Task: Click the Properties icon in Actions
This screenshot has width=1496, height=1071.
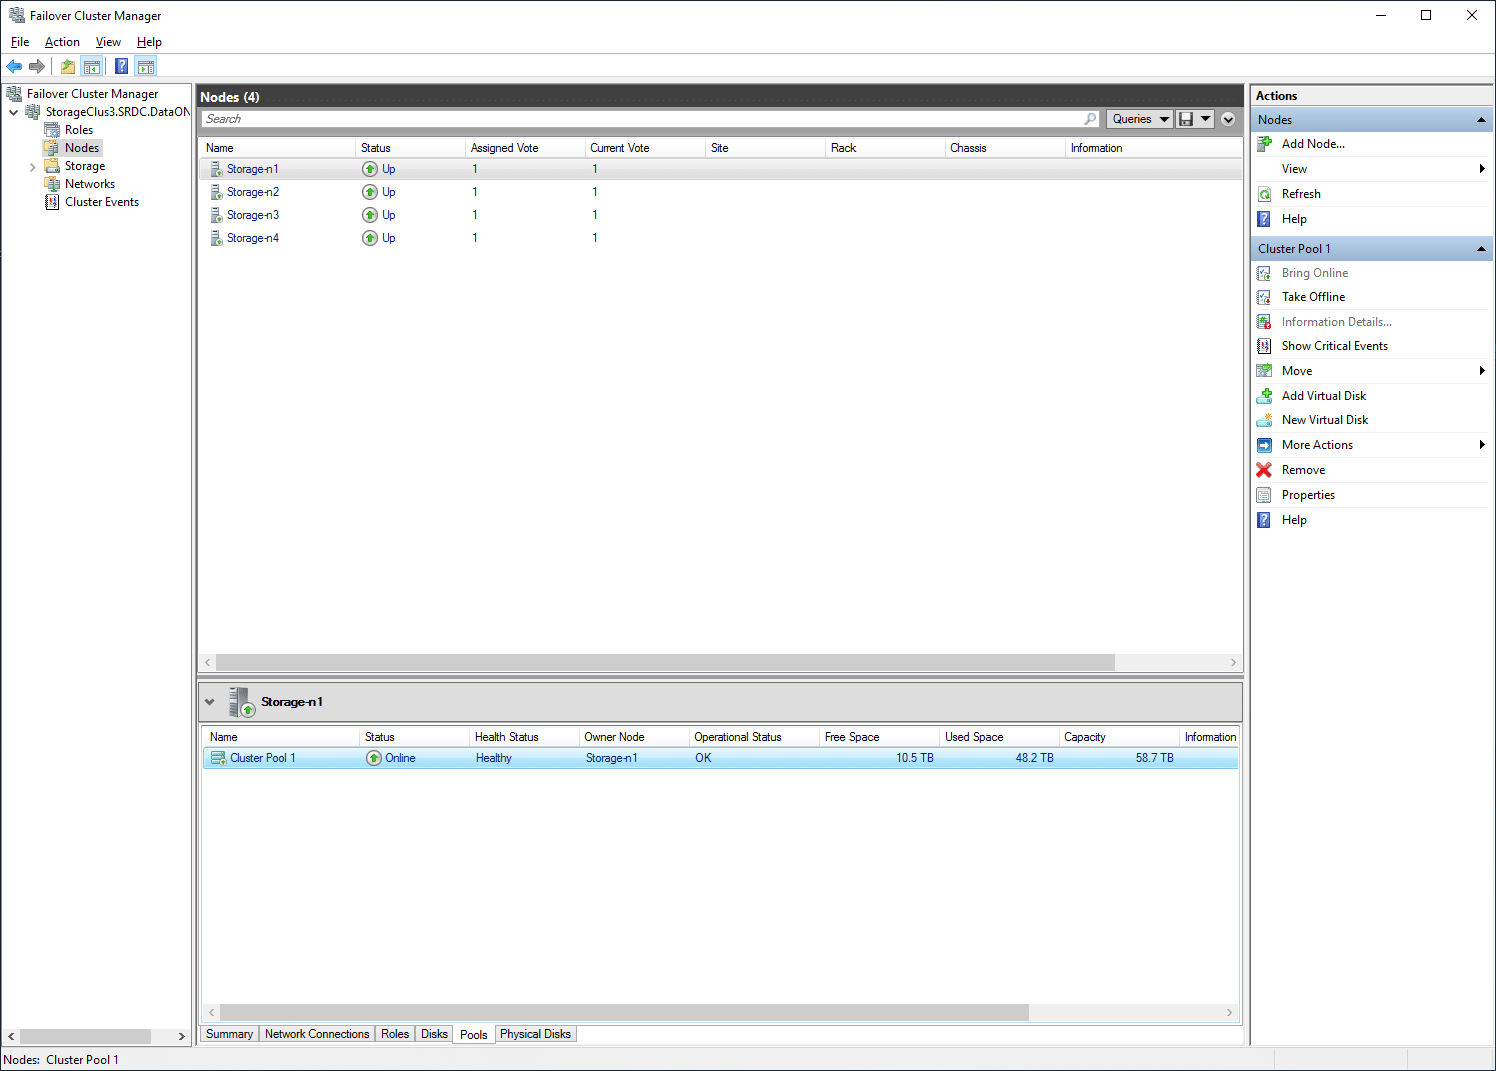Action: pos(1264,495)
